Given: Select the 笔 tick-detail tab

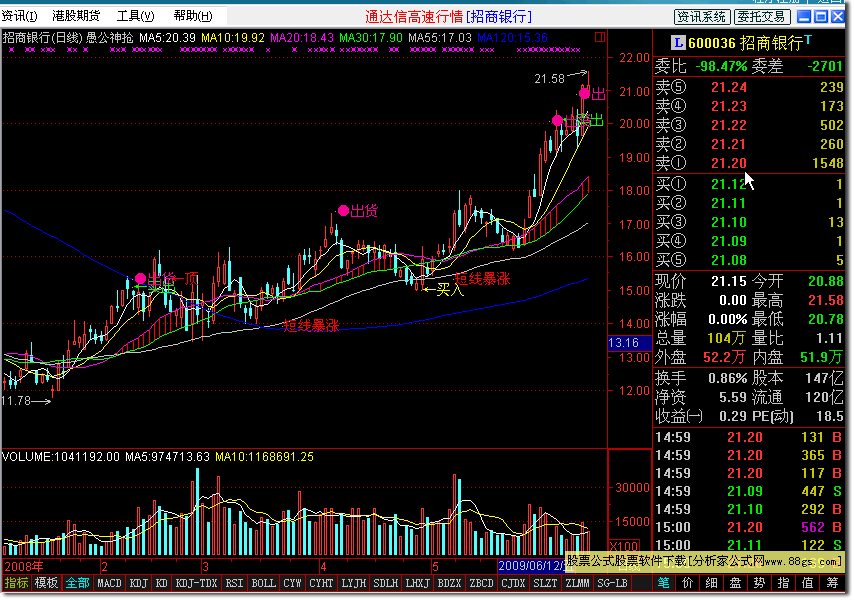Looking at the screenshot, I should pyautogui.click(x=664, y=583).
